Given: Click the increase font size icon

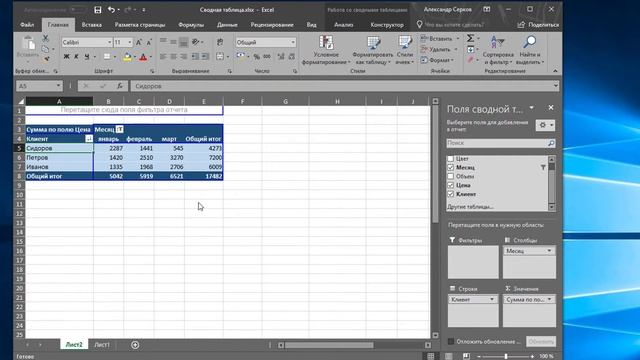Looking at the screenshot, I should coord(139,42).
